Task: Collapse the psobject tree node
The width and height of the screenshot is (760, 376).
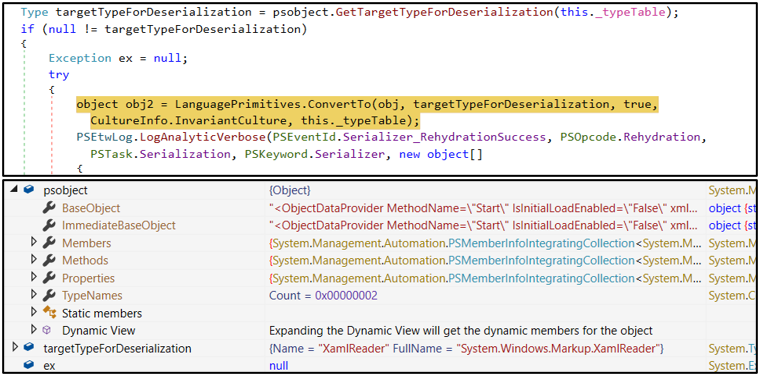Action: tap(14, 191)
